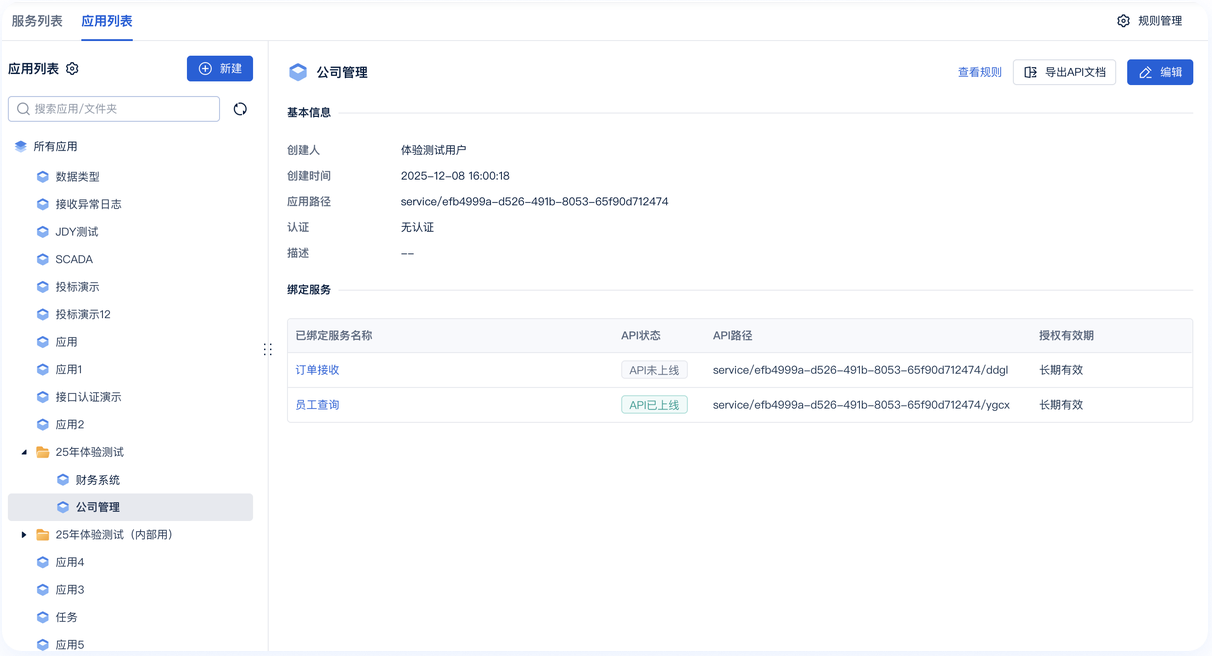Image resolution: width=1212 pixels, height=656 pixels.
Task: Select the 财务系统 tree label
Action: click(98, 480)
